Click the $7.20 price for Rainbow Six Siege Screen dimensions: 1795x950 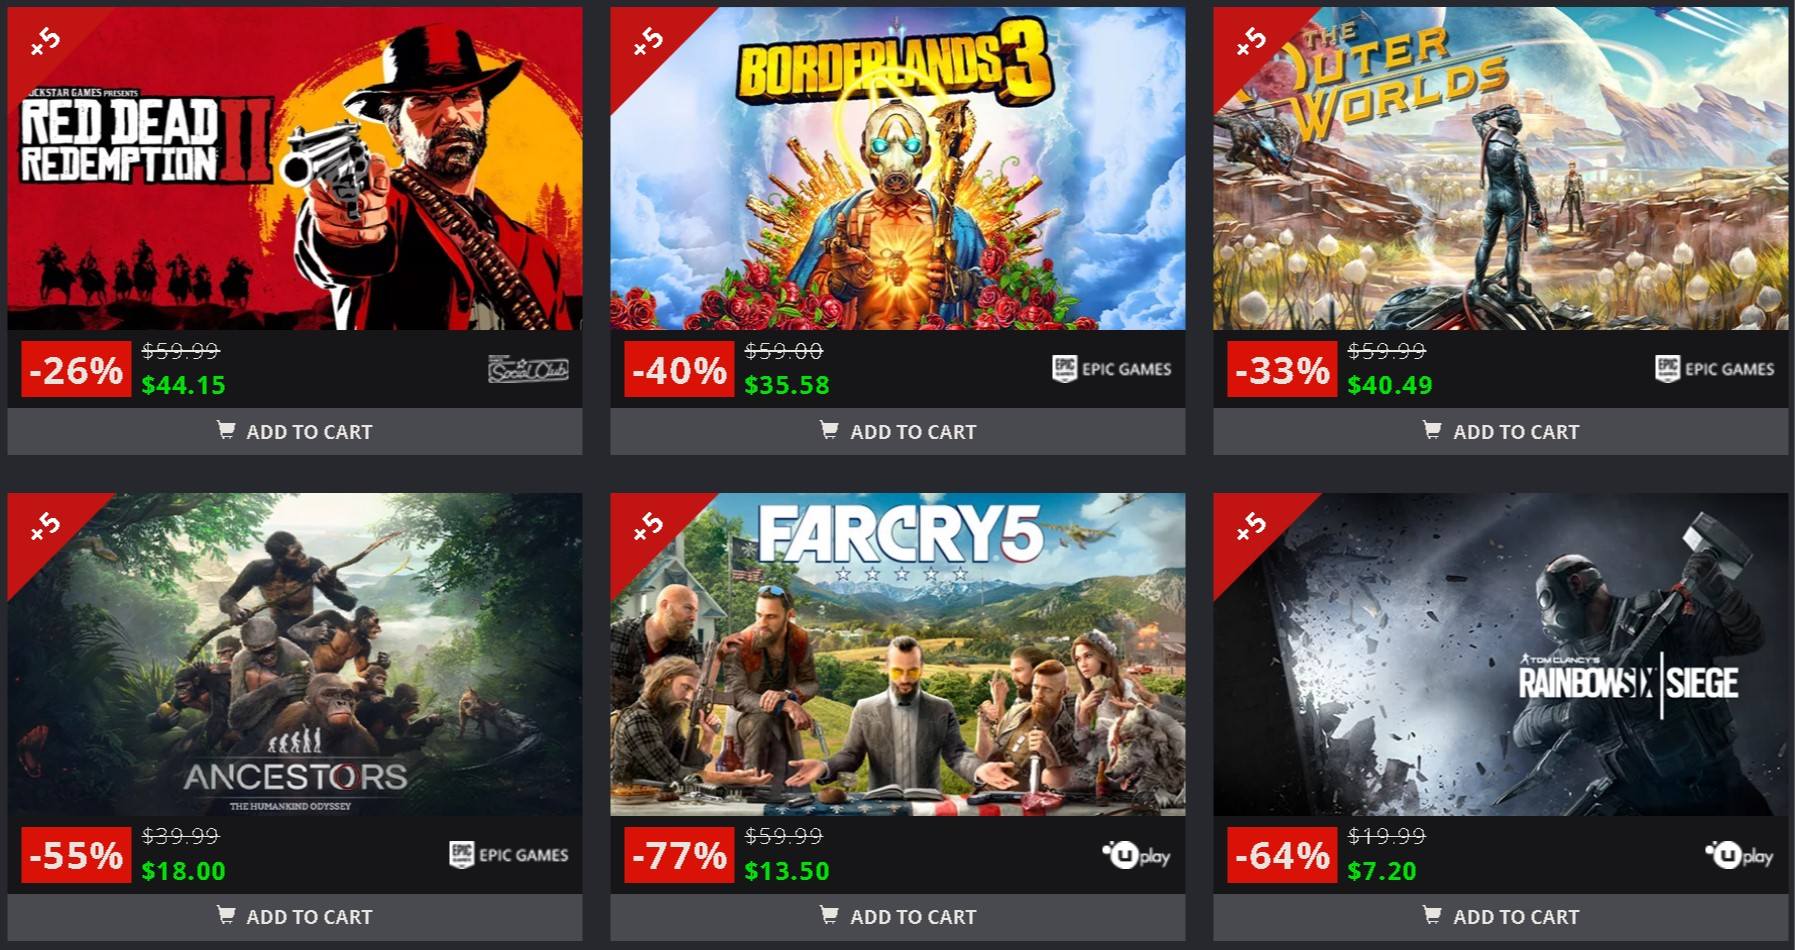1381,871
